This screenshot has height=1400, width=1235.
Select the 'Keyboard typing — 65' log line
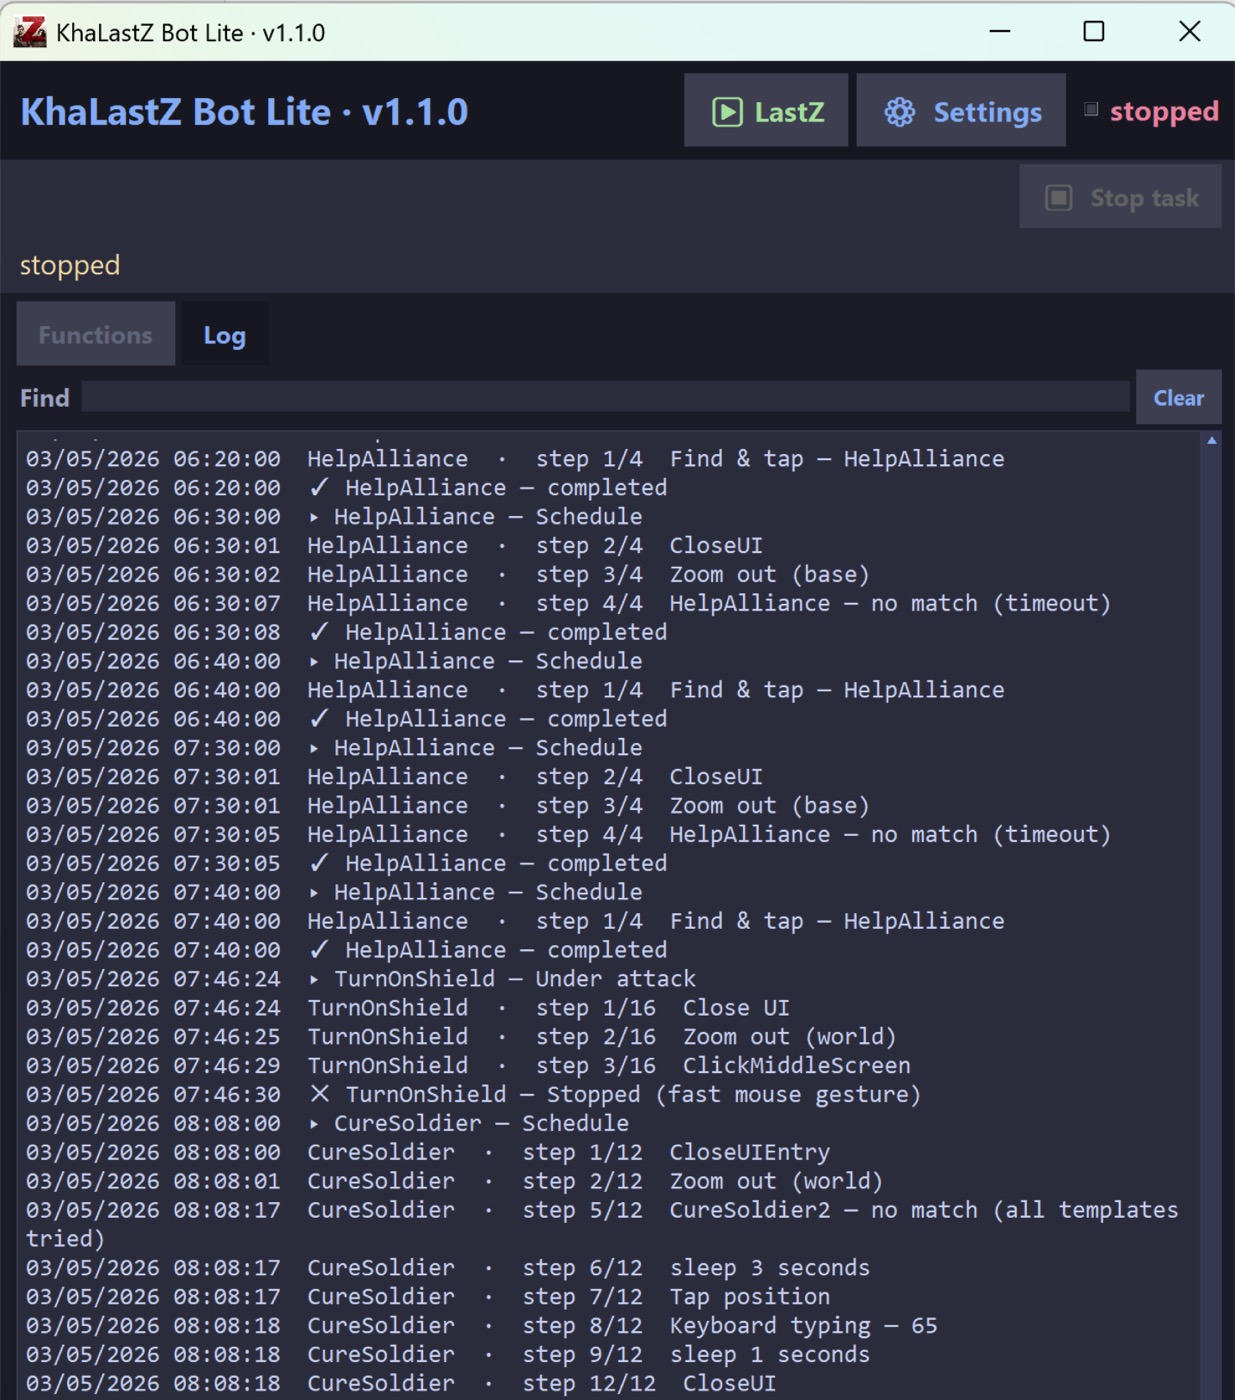click(482, 1326)
